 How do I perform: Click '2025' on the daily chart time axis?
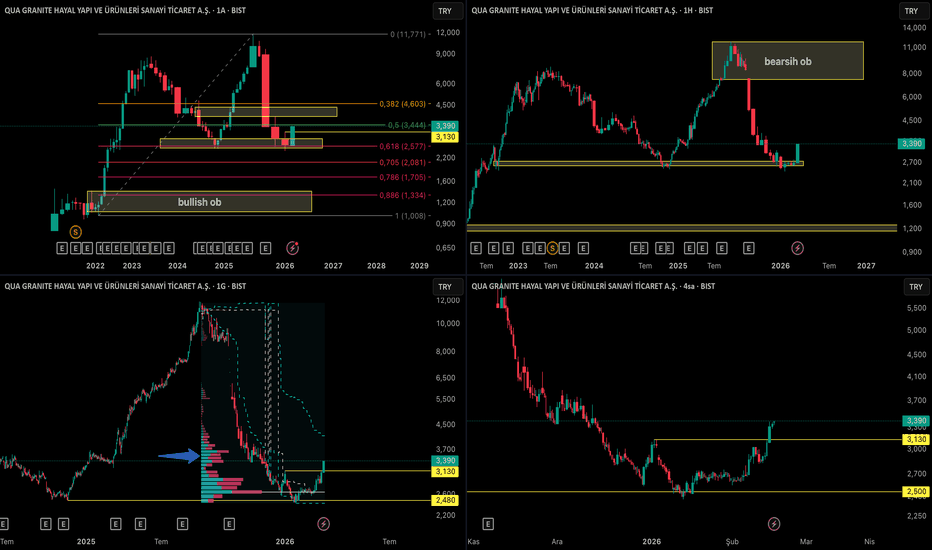pos(86,542)
